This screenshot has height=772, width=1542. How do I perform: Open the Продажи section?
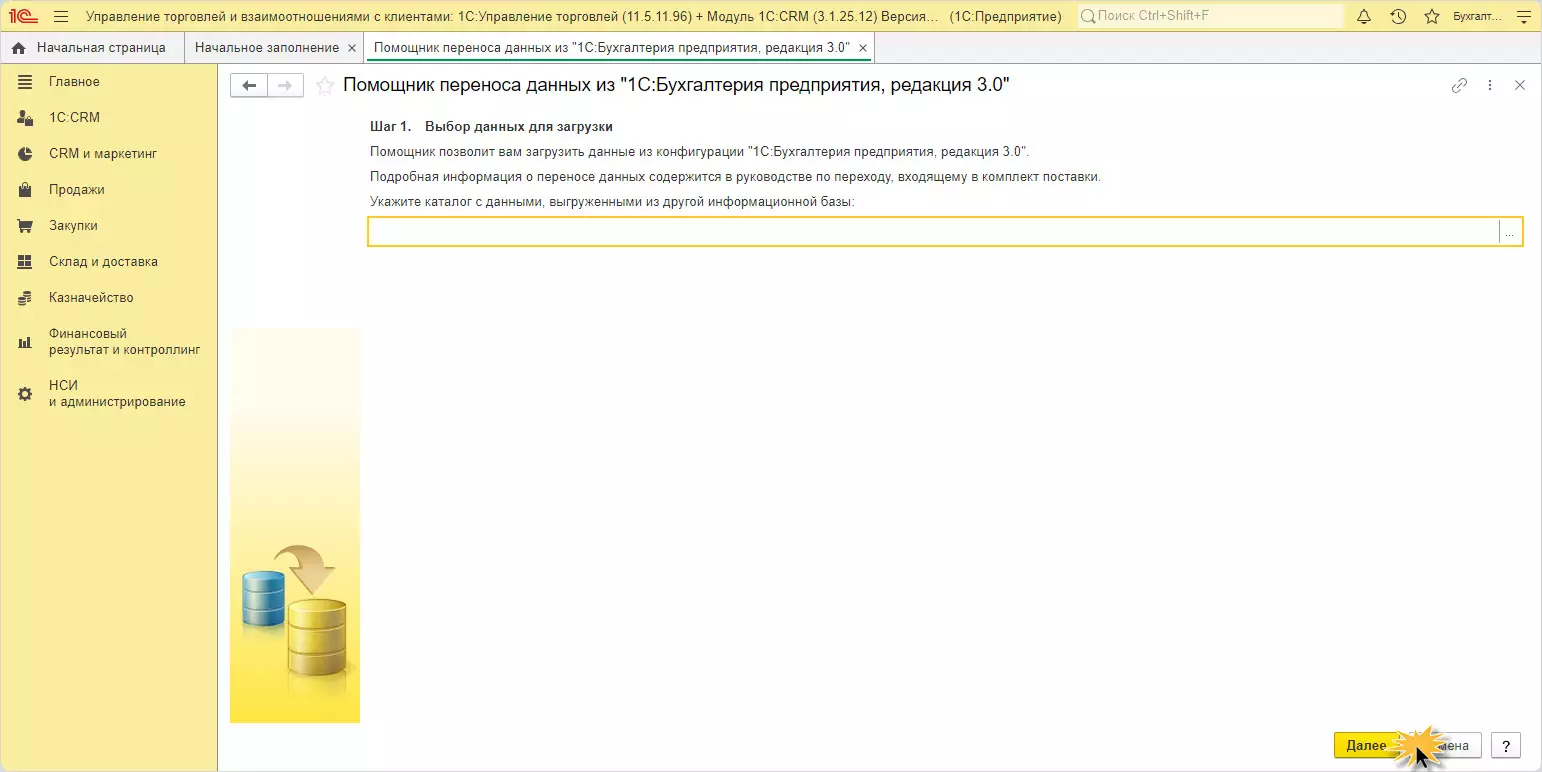109,190
